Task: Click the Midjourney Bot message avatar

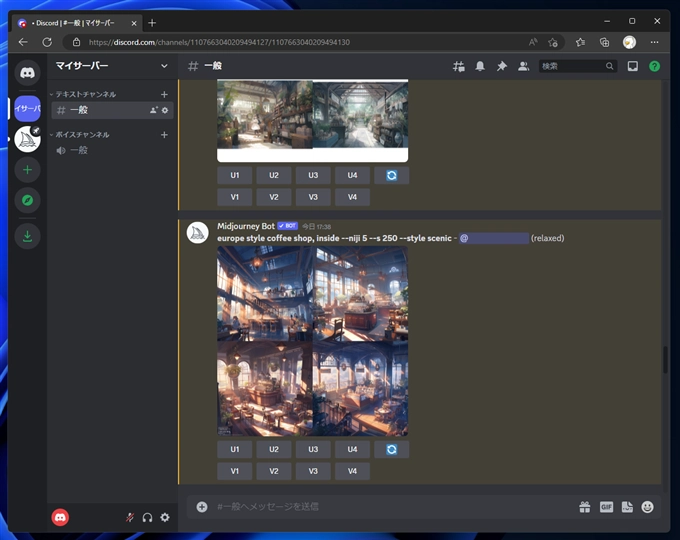Action: [197, 233]
